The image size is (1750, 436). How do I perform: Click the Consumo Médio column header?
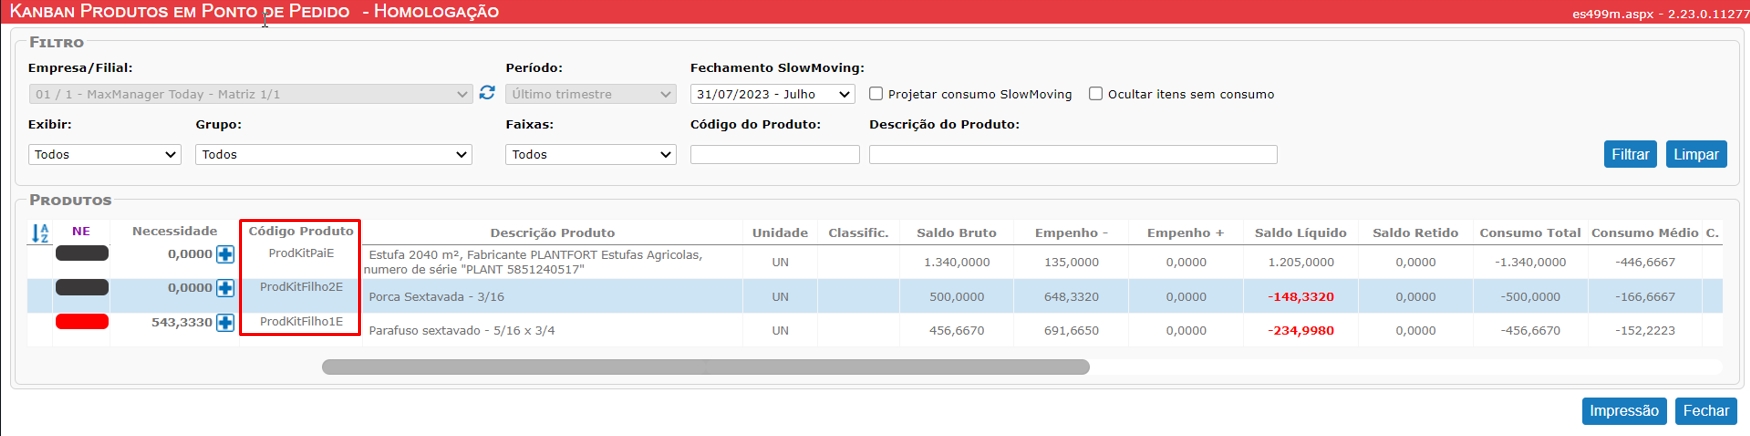point(1645,233)
